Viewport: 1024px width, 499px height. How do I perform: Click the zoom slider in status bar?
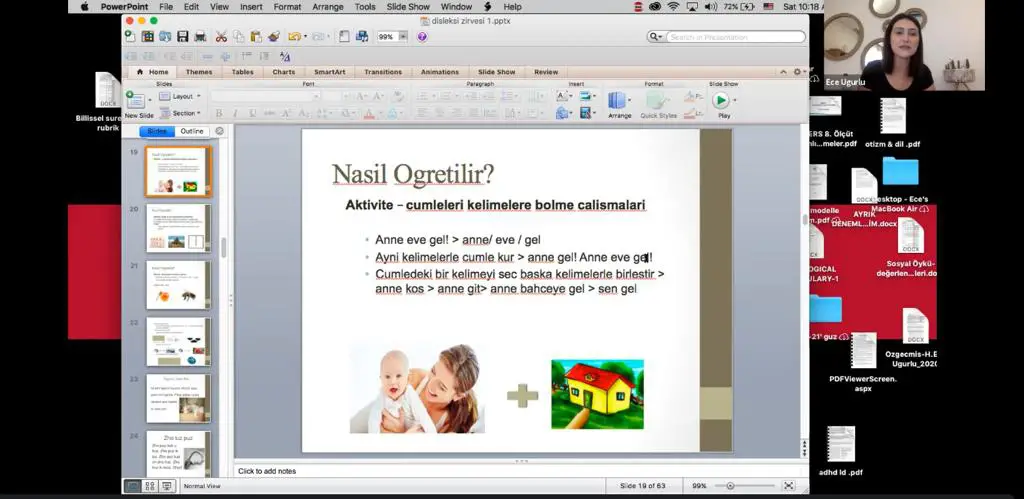pos(744,485)
